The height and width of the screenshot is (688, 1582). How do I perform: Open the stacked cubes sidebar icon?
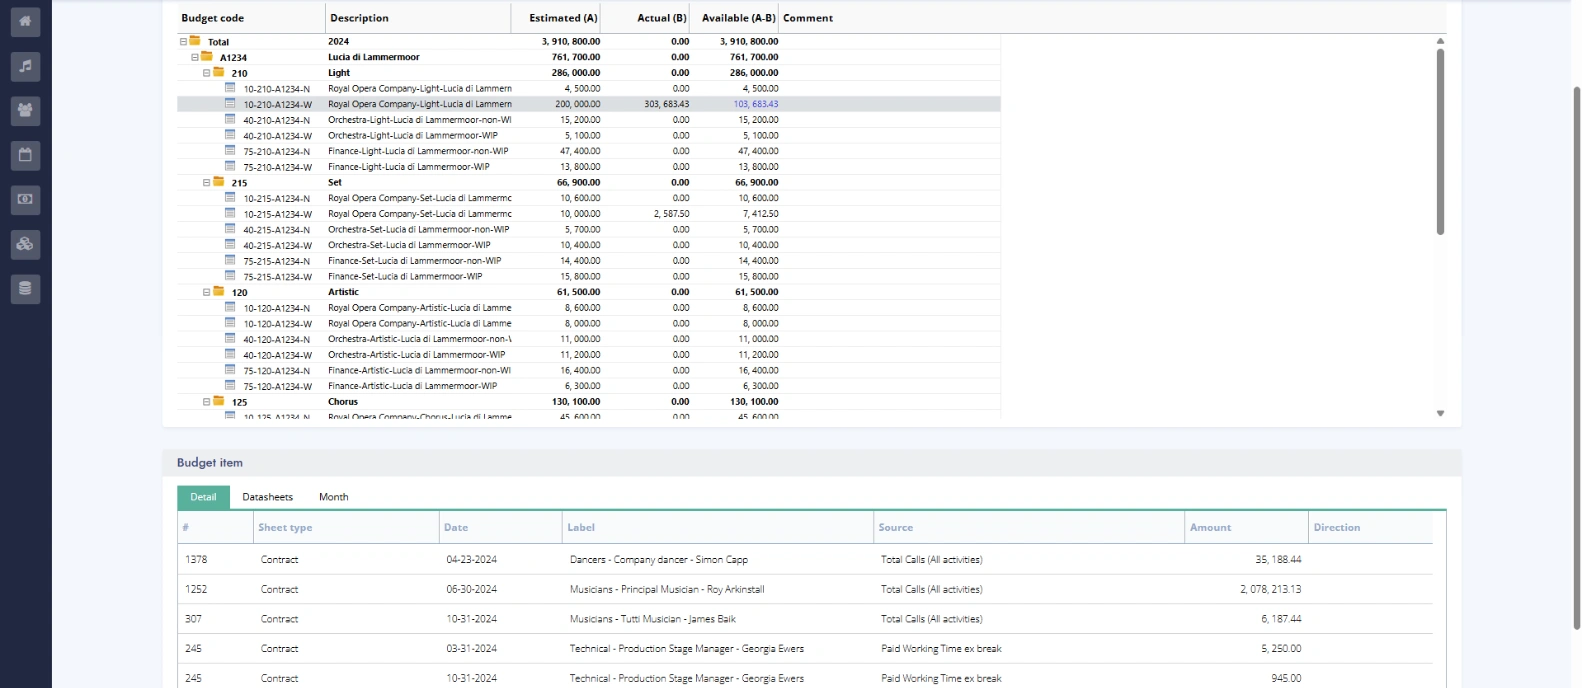pos(25,244)
